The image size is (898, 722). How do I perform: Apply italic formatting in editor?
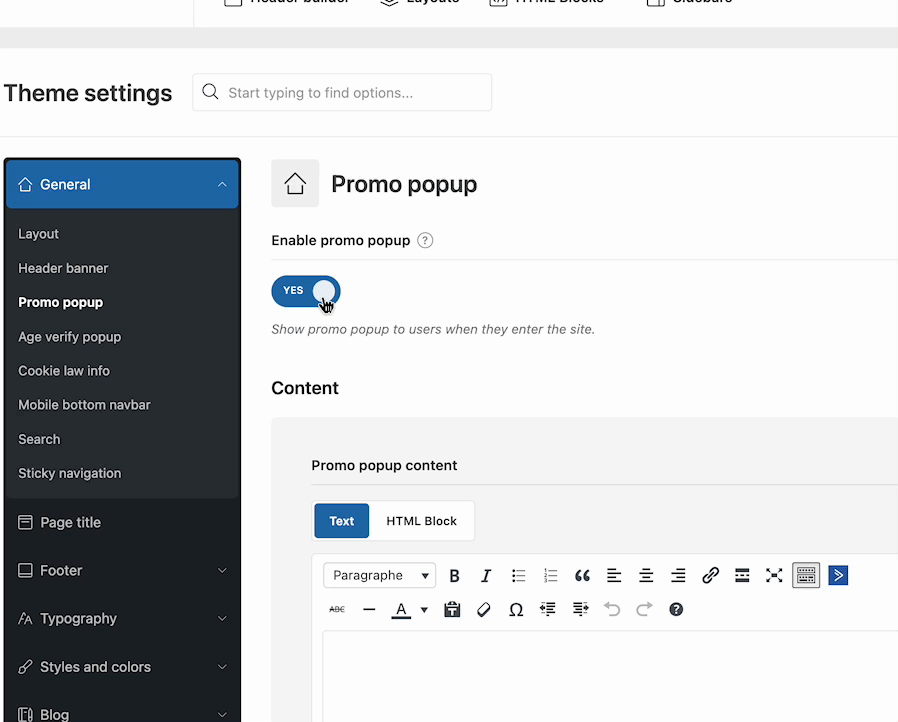pos(486,575)
